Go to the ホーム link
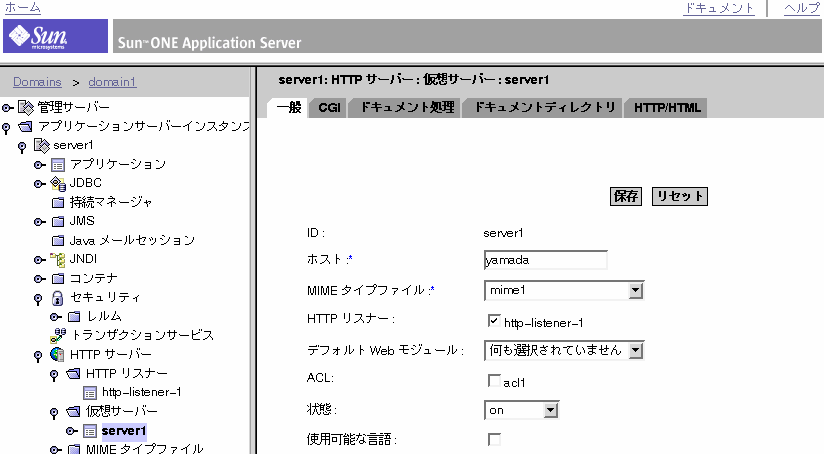Viewport: 824px width, 454px height. pos(23,7)
